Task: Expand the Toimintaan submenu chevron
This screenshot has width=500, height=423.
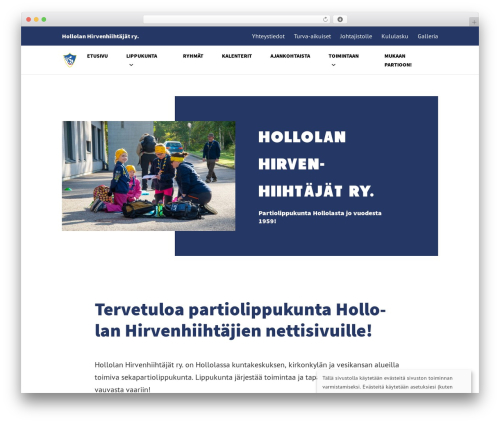Action: [334, 65]
